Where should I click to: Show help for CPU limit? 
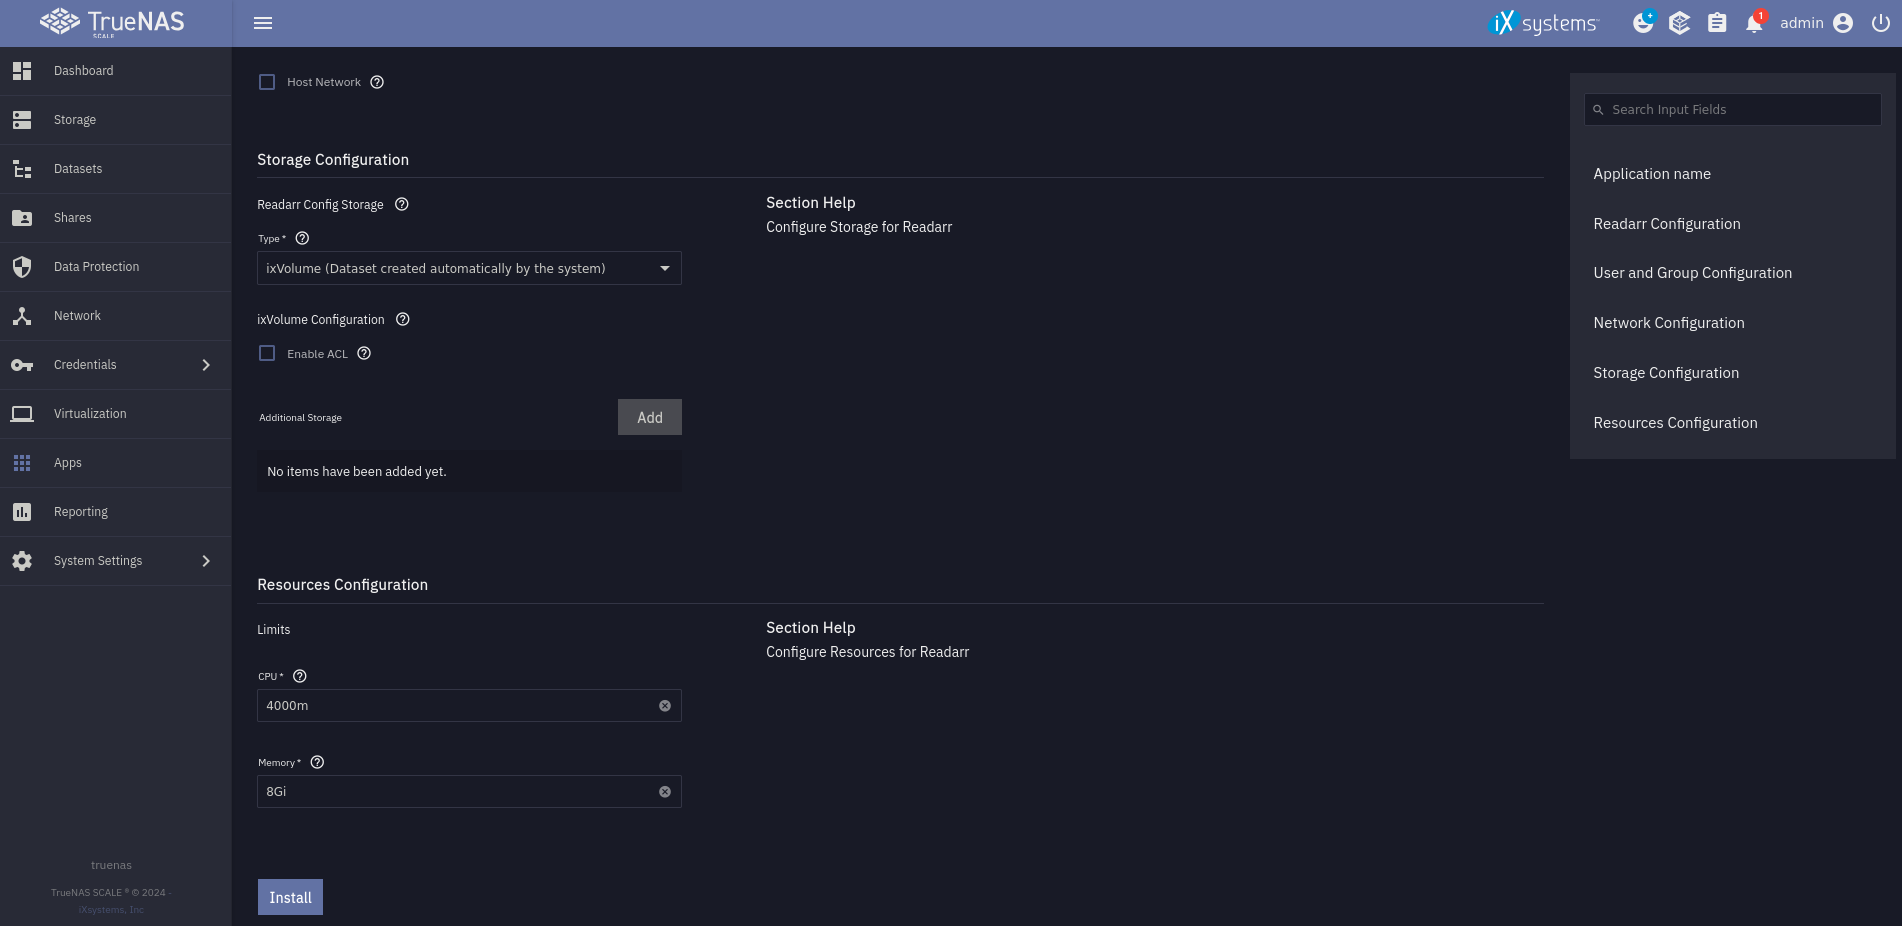pos(300,676)
